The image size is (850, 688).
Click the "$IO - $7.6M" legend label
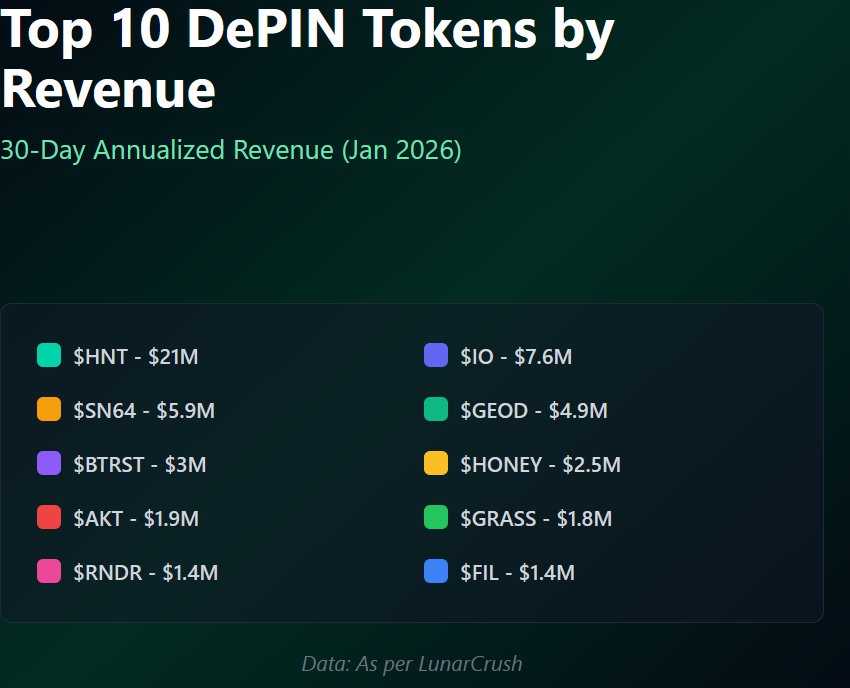pos(516,357)
